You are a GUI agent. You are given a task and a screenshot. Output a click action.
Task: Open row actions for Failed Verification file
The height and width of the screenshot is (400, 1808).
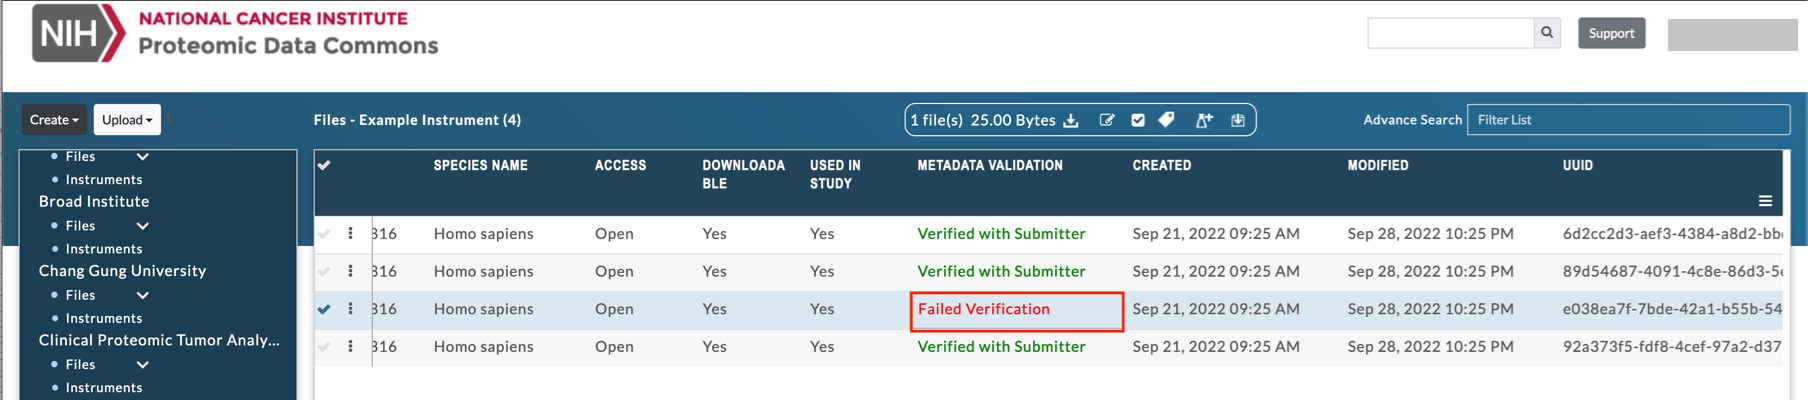[350, 309]
